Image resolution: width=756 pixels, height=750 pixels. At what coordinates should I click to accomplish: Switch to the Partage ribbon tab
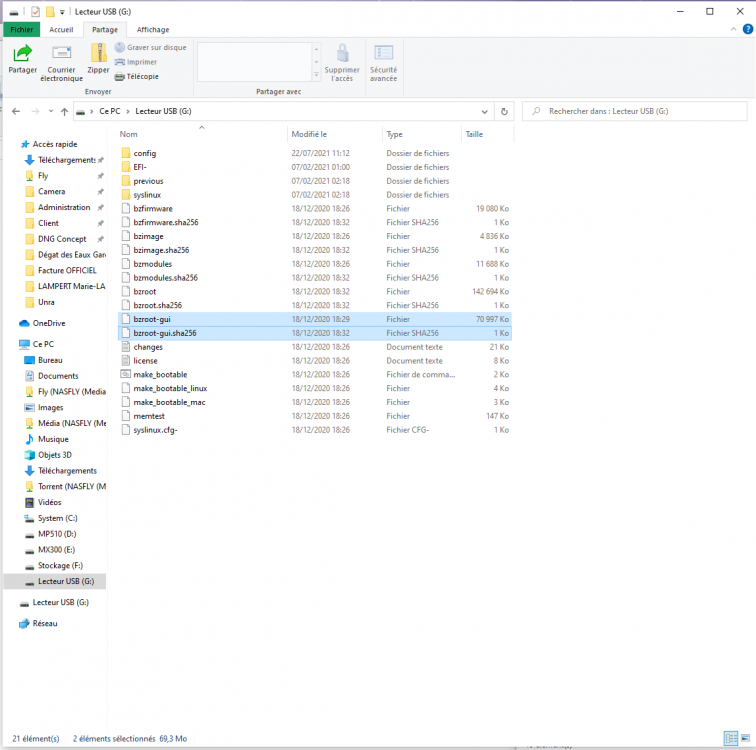point(105,29)
